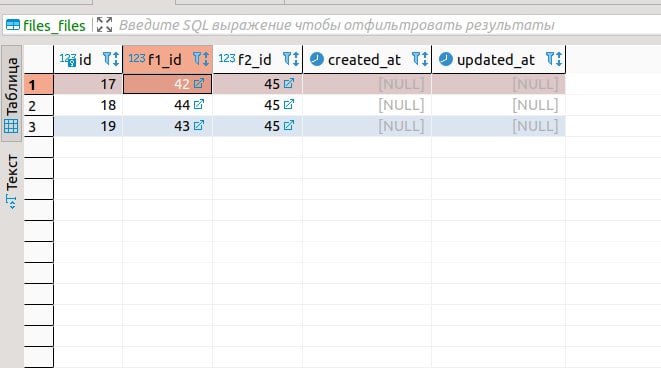Click the files_files table icon
Image resolution: width=661 pixels, height=368 pixels.
click(13, 25)
